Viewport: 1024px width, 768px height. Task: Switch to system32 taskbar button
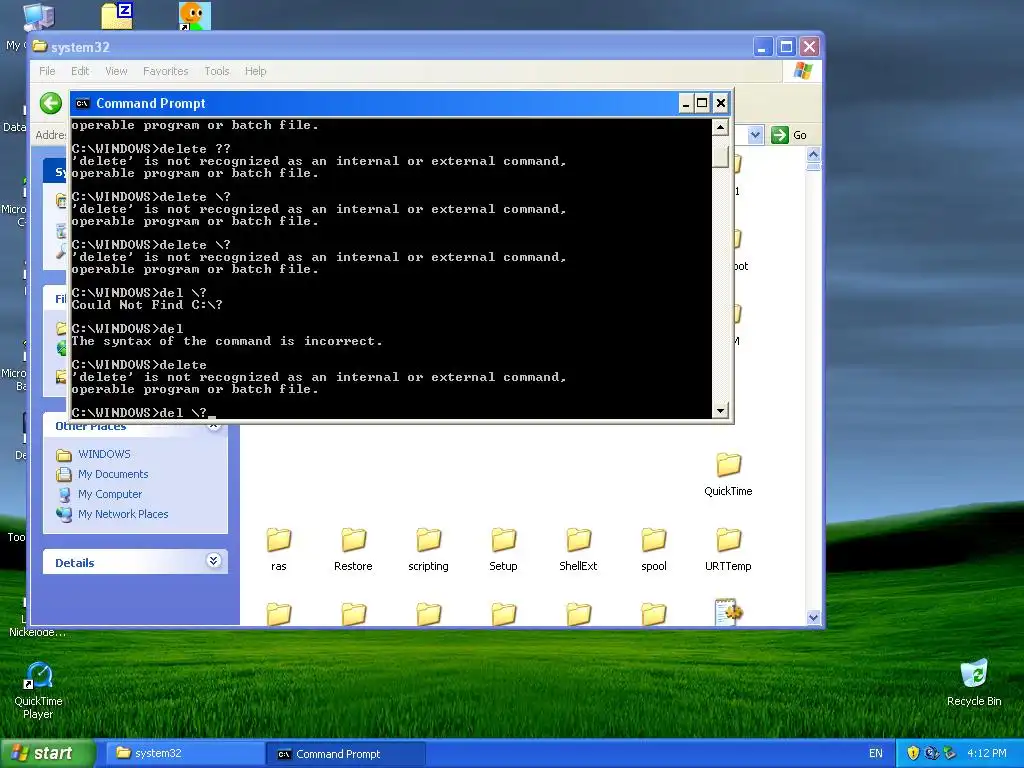tap(184, 754)
